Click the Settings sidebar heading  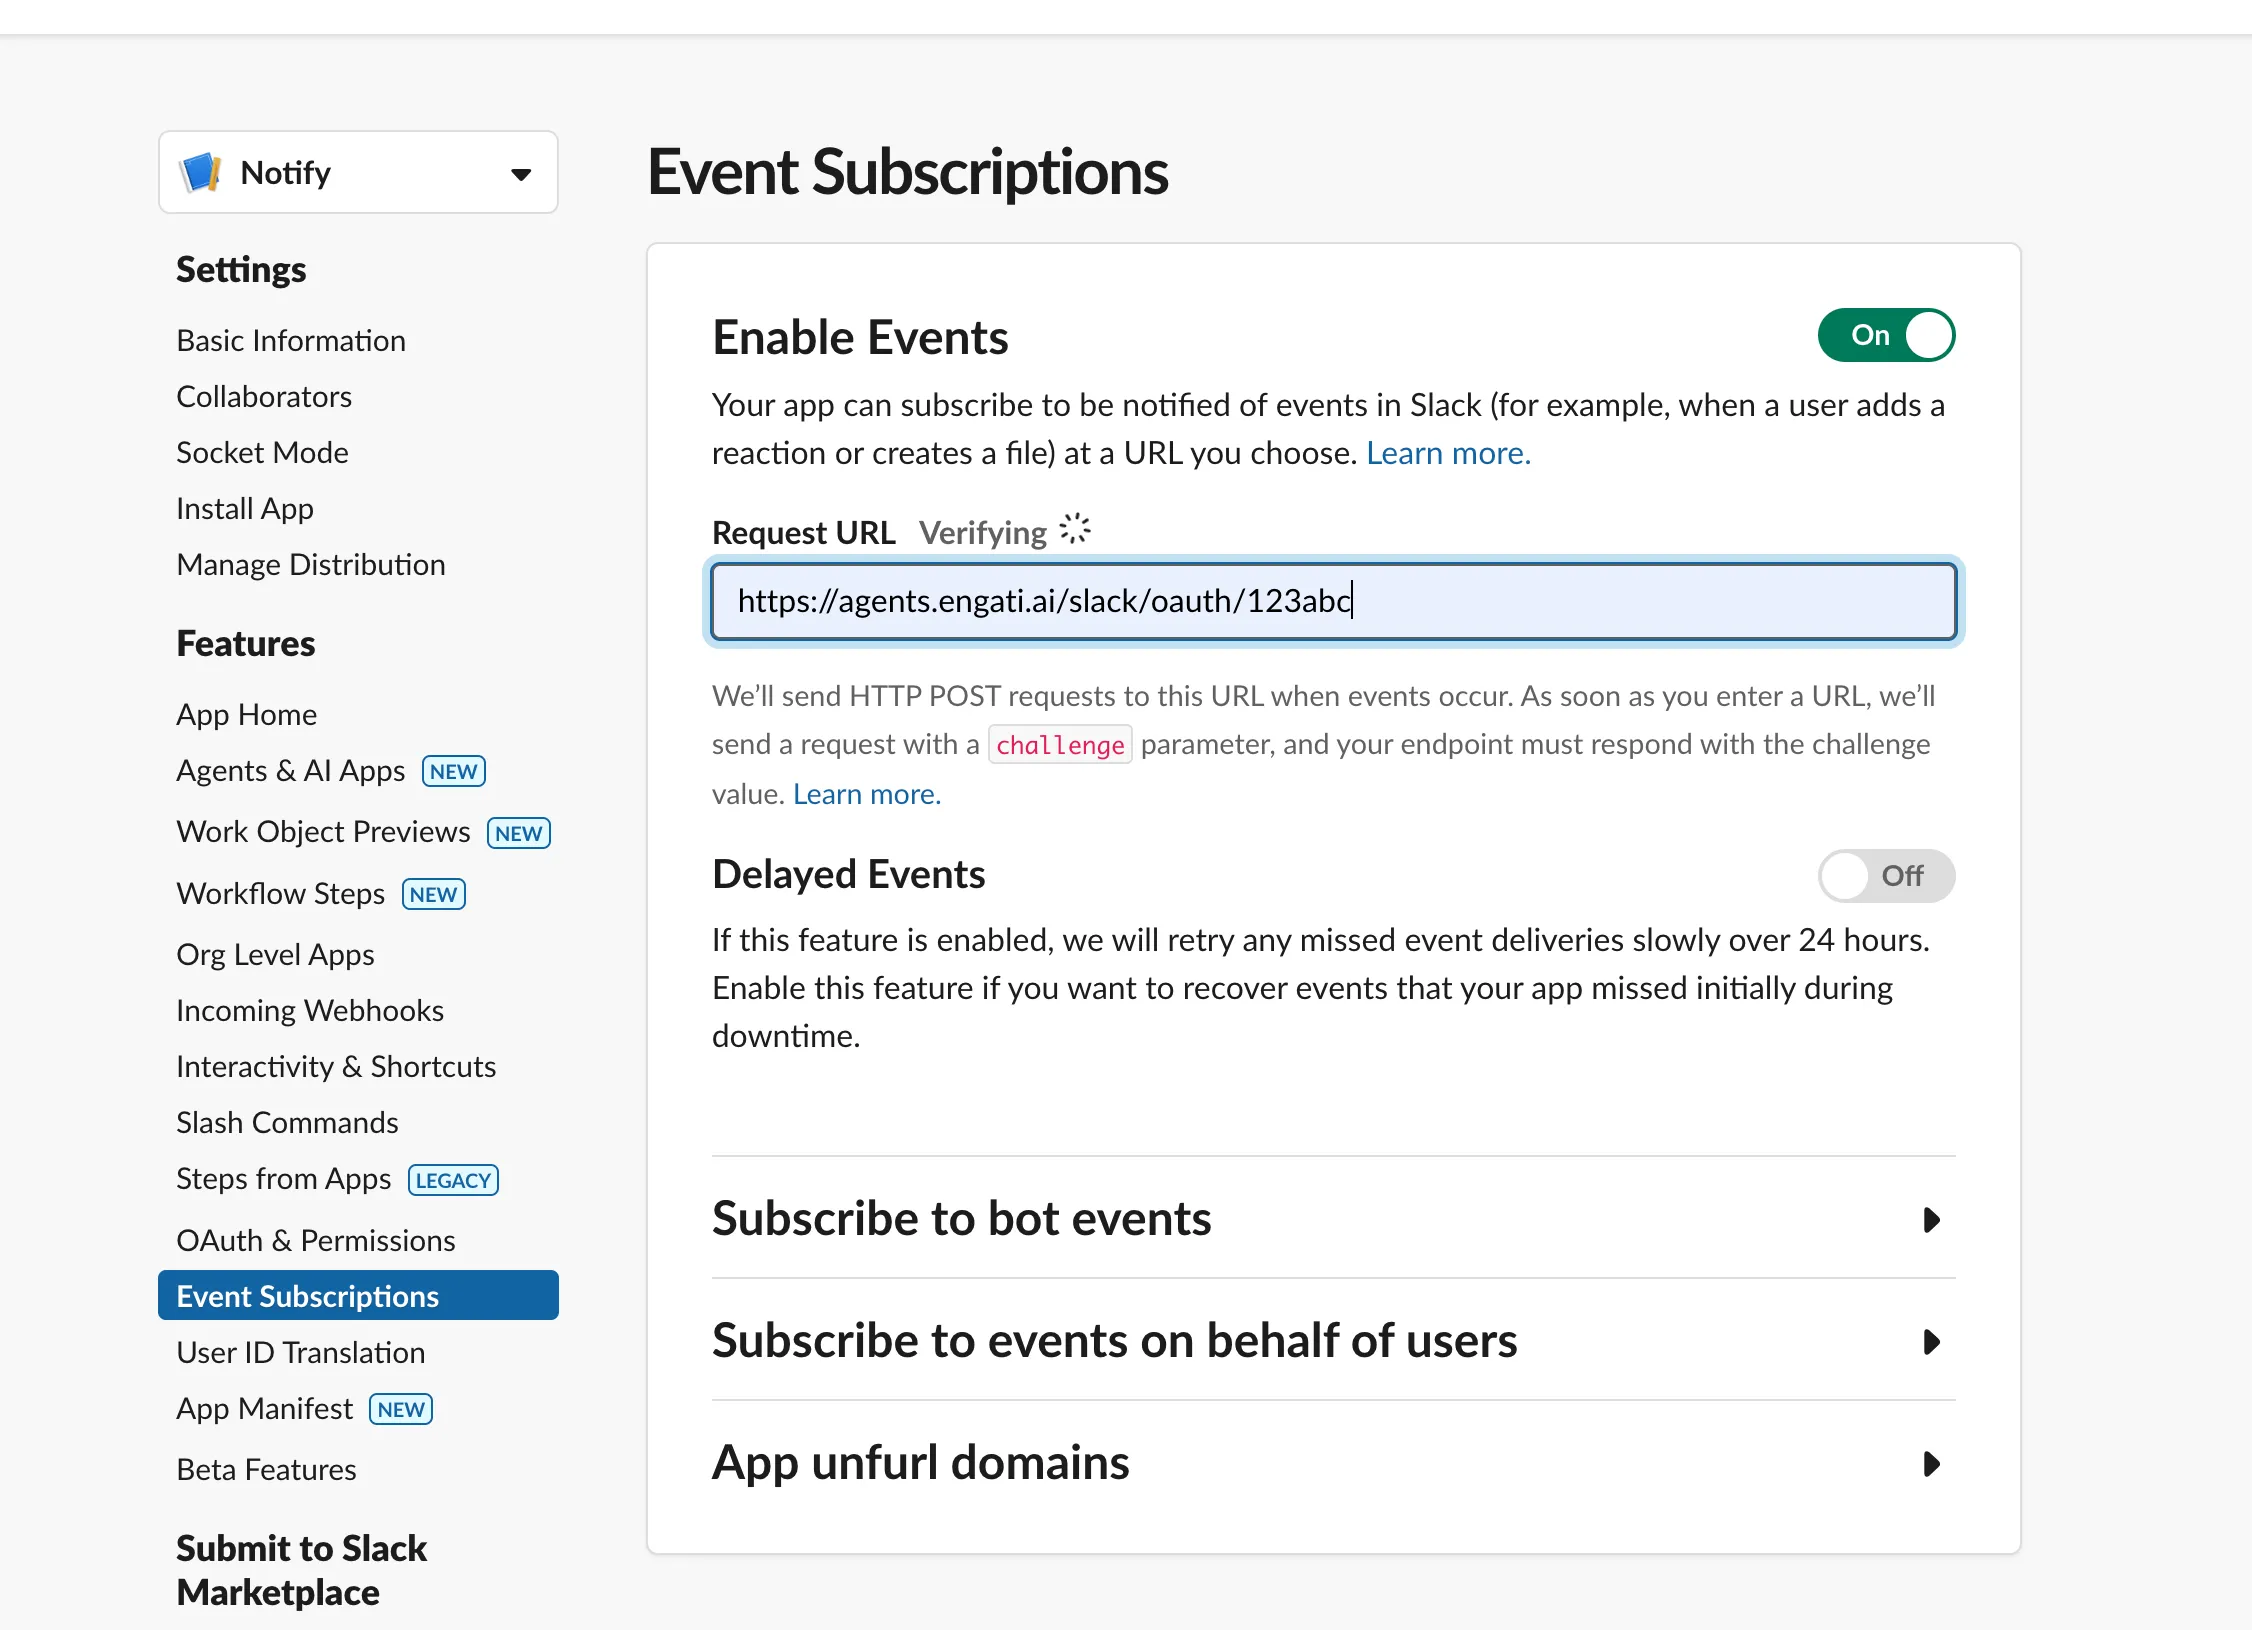[241, 270]
